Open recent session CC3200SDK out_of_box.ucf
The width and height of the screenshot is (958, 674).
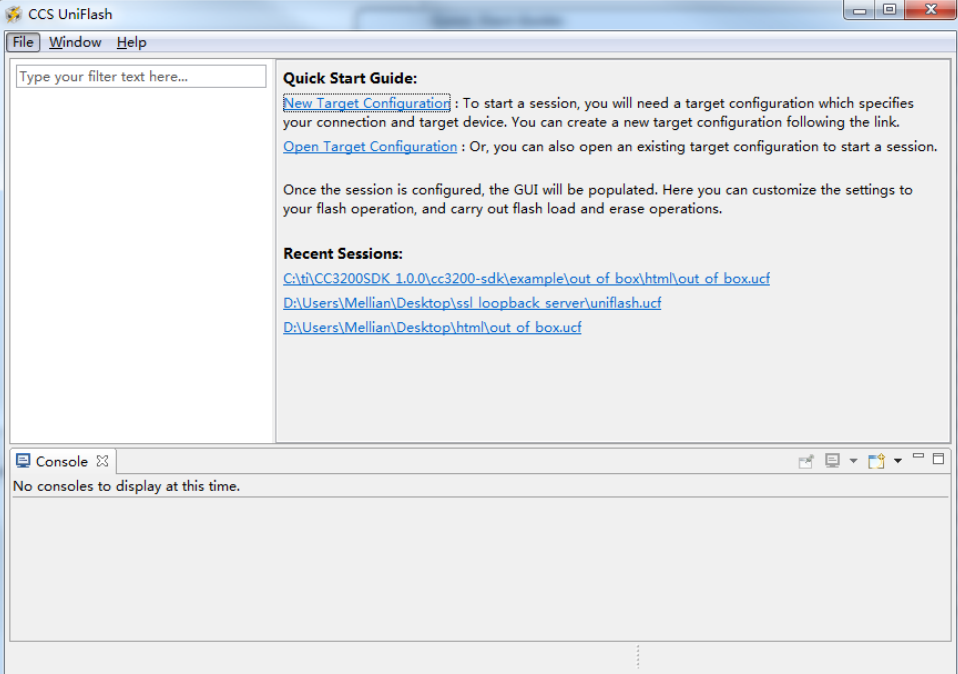coord(526,279)
